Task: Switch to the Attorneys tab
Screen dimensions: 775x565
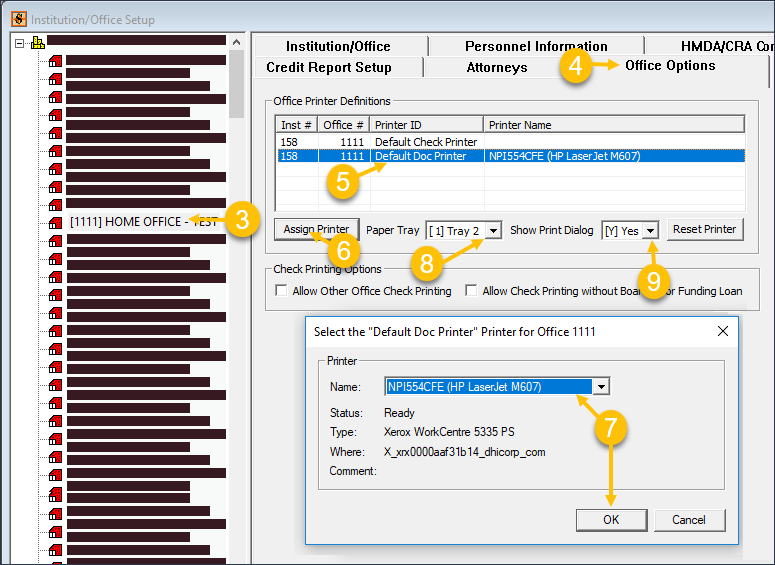Action: point(497,67)
